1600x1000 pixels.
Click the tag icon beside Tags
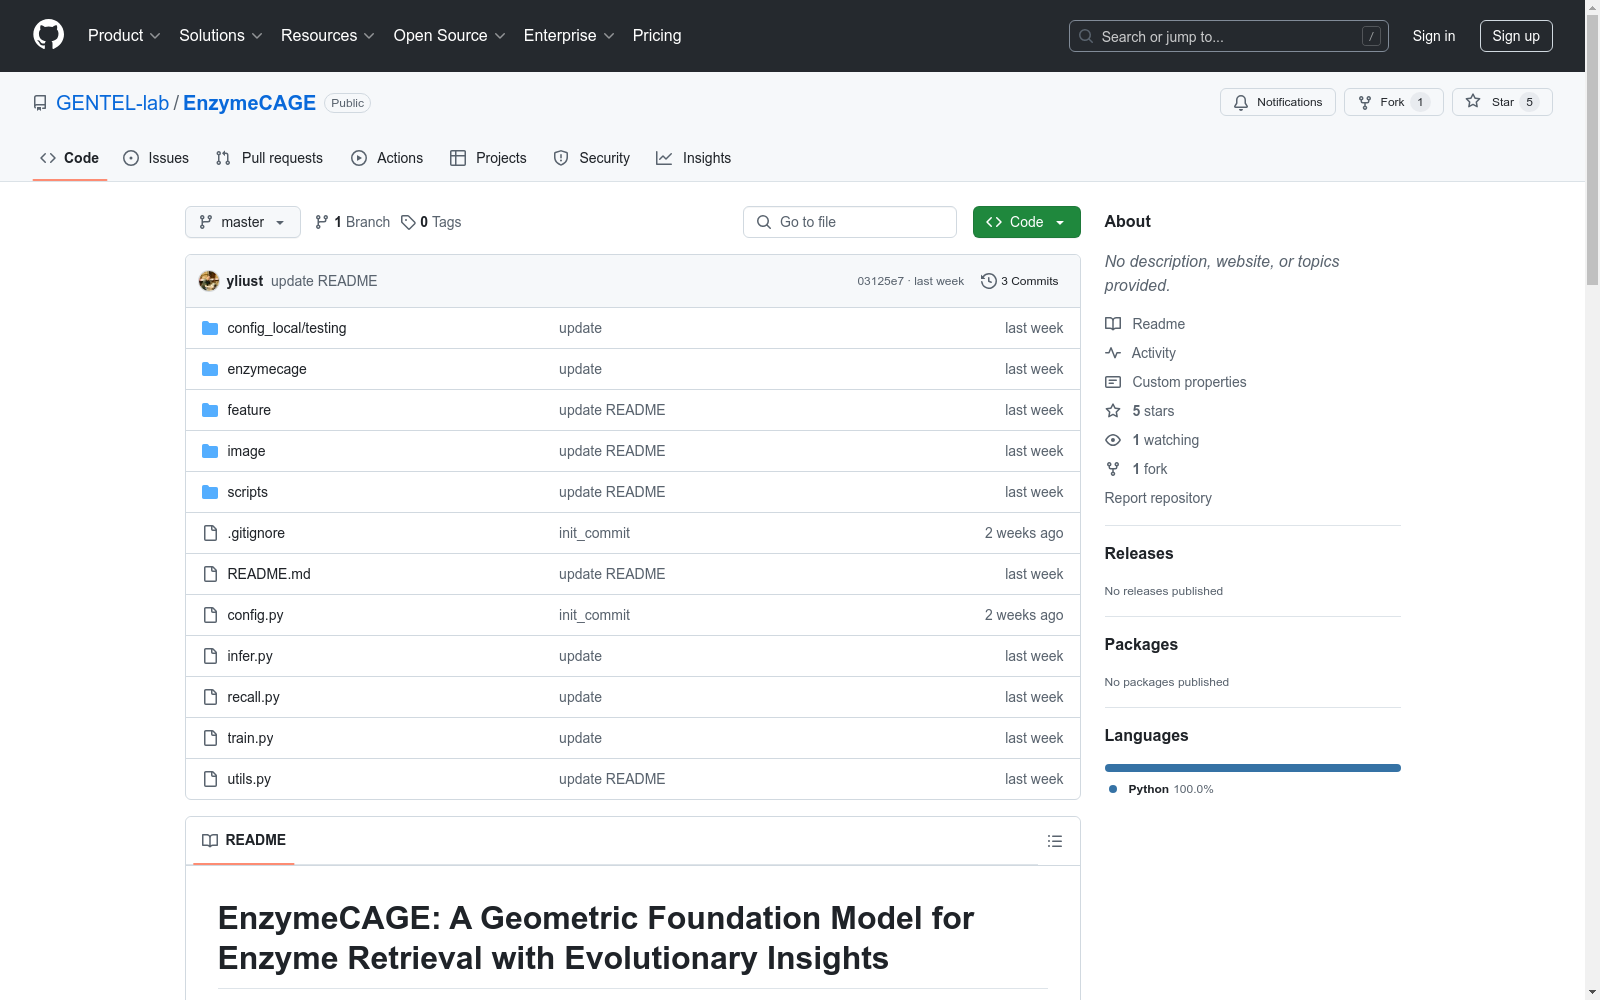[x=408, y=222]
